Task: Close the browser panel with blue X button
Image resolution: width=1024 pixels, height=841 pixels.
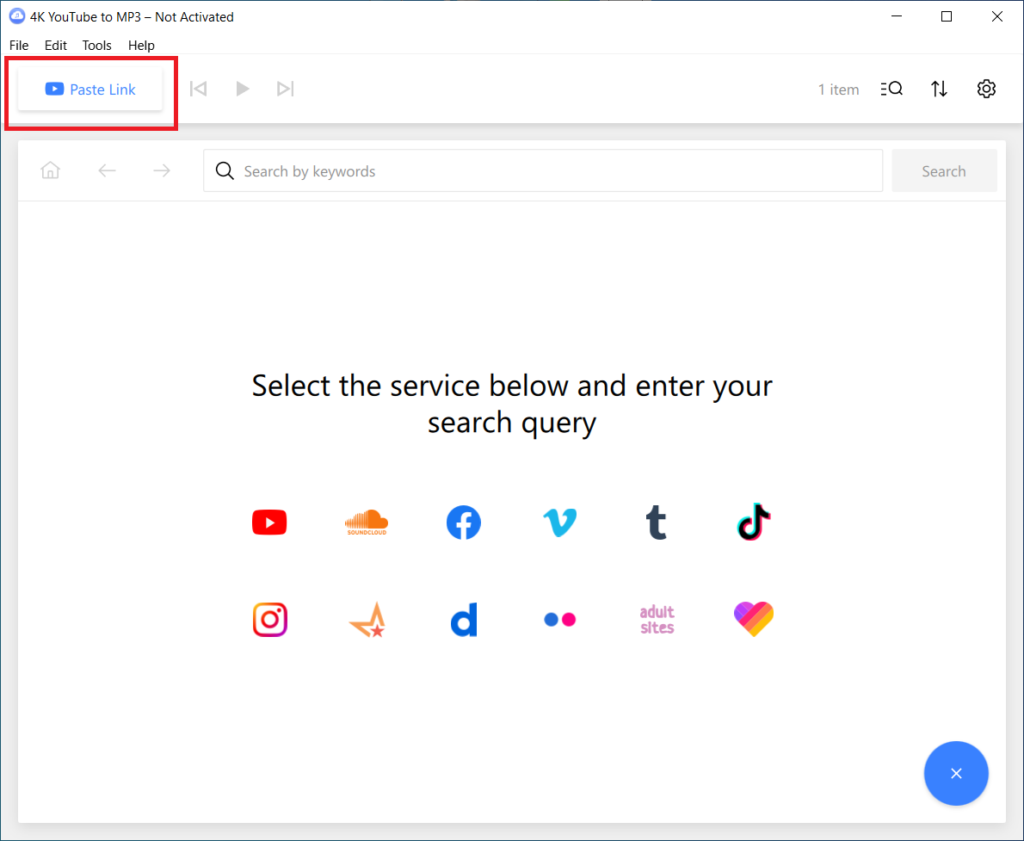Action: pos(956,773)
